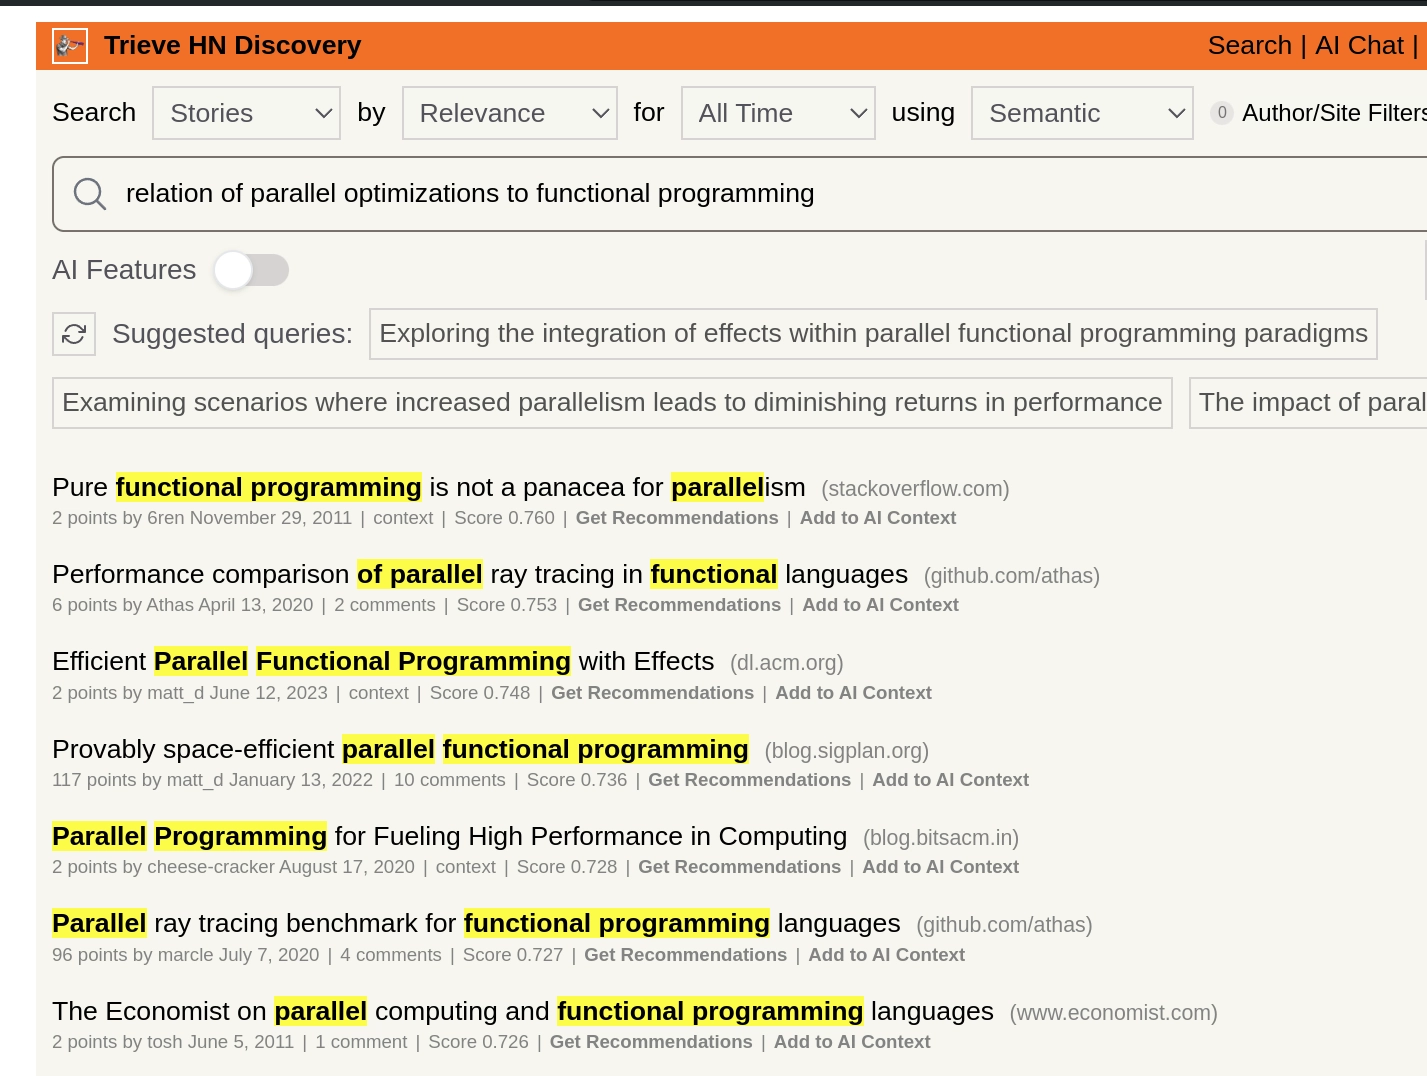Open '10 comments' on sigplan story
Image resolution: width=1427 pixels, height=1076 pixels.
[450, 780]
